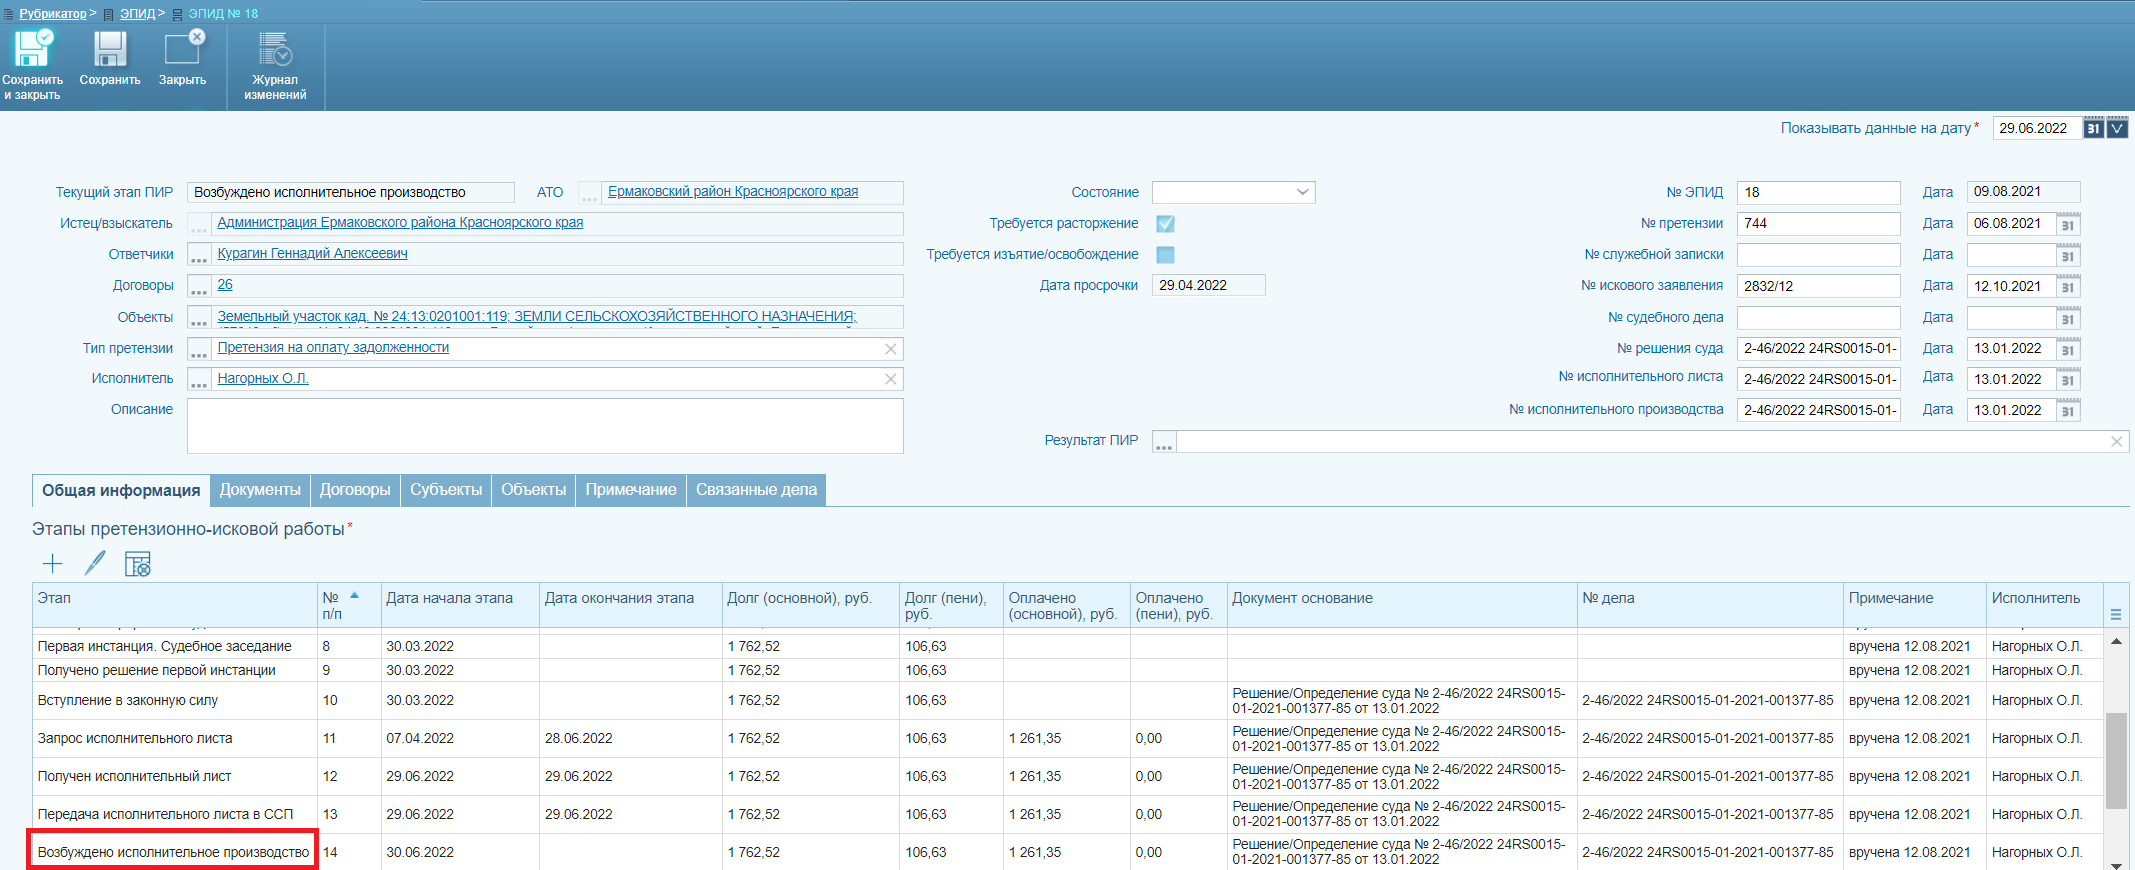Open calendar for writ of execution date
Screen dimensions: 2135x870
click(x=2069, y=380)
